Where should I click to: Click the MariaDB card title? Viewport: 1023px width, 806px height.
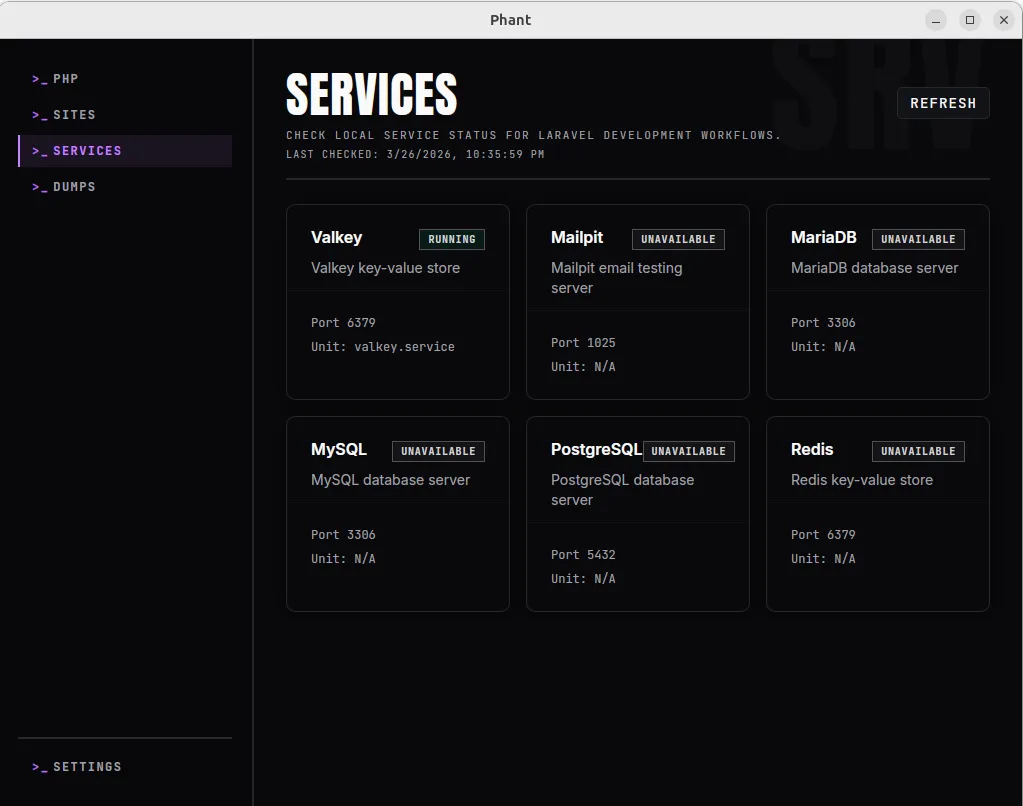coord(823,238)
